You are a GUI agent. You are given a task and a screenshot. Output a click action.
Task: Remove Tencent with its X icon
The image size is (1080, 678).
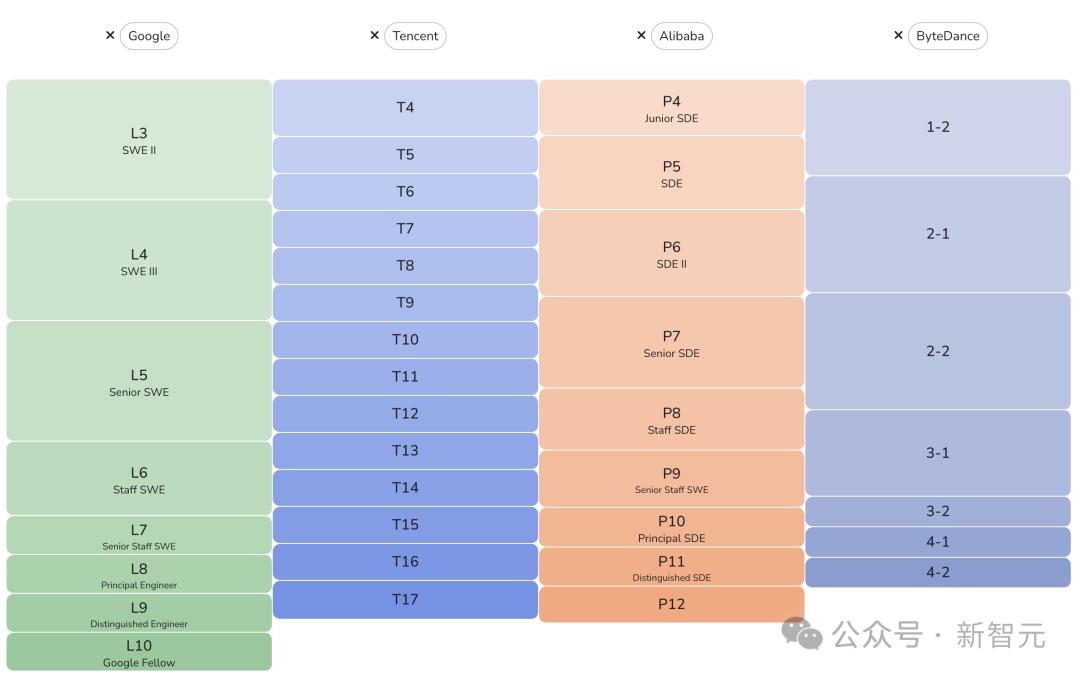tap(374, 35)
